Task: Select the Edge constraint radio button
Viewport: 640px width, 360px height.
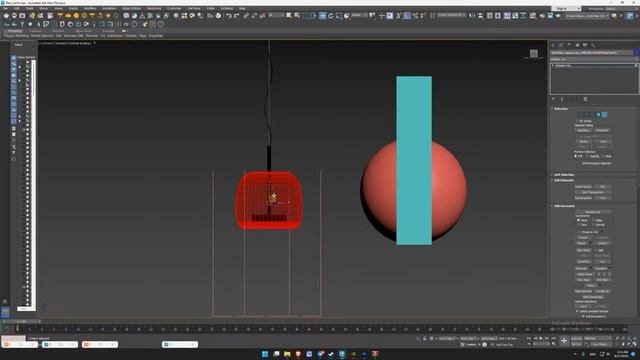Action: coord(592,220)
